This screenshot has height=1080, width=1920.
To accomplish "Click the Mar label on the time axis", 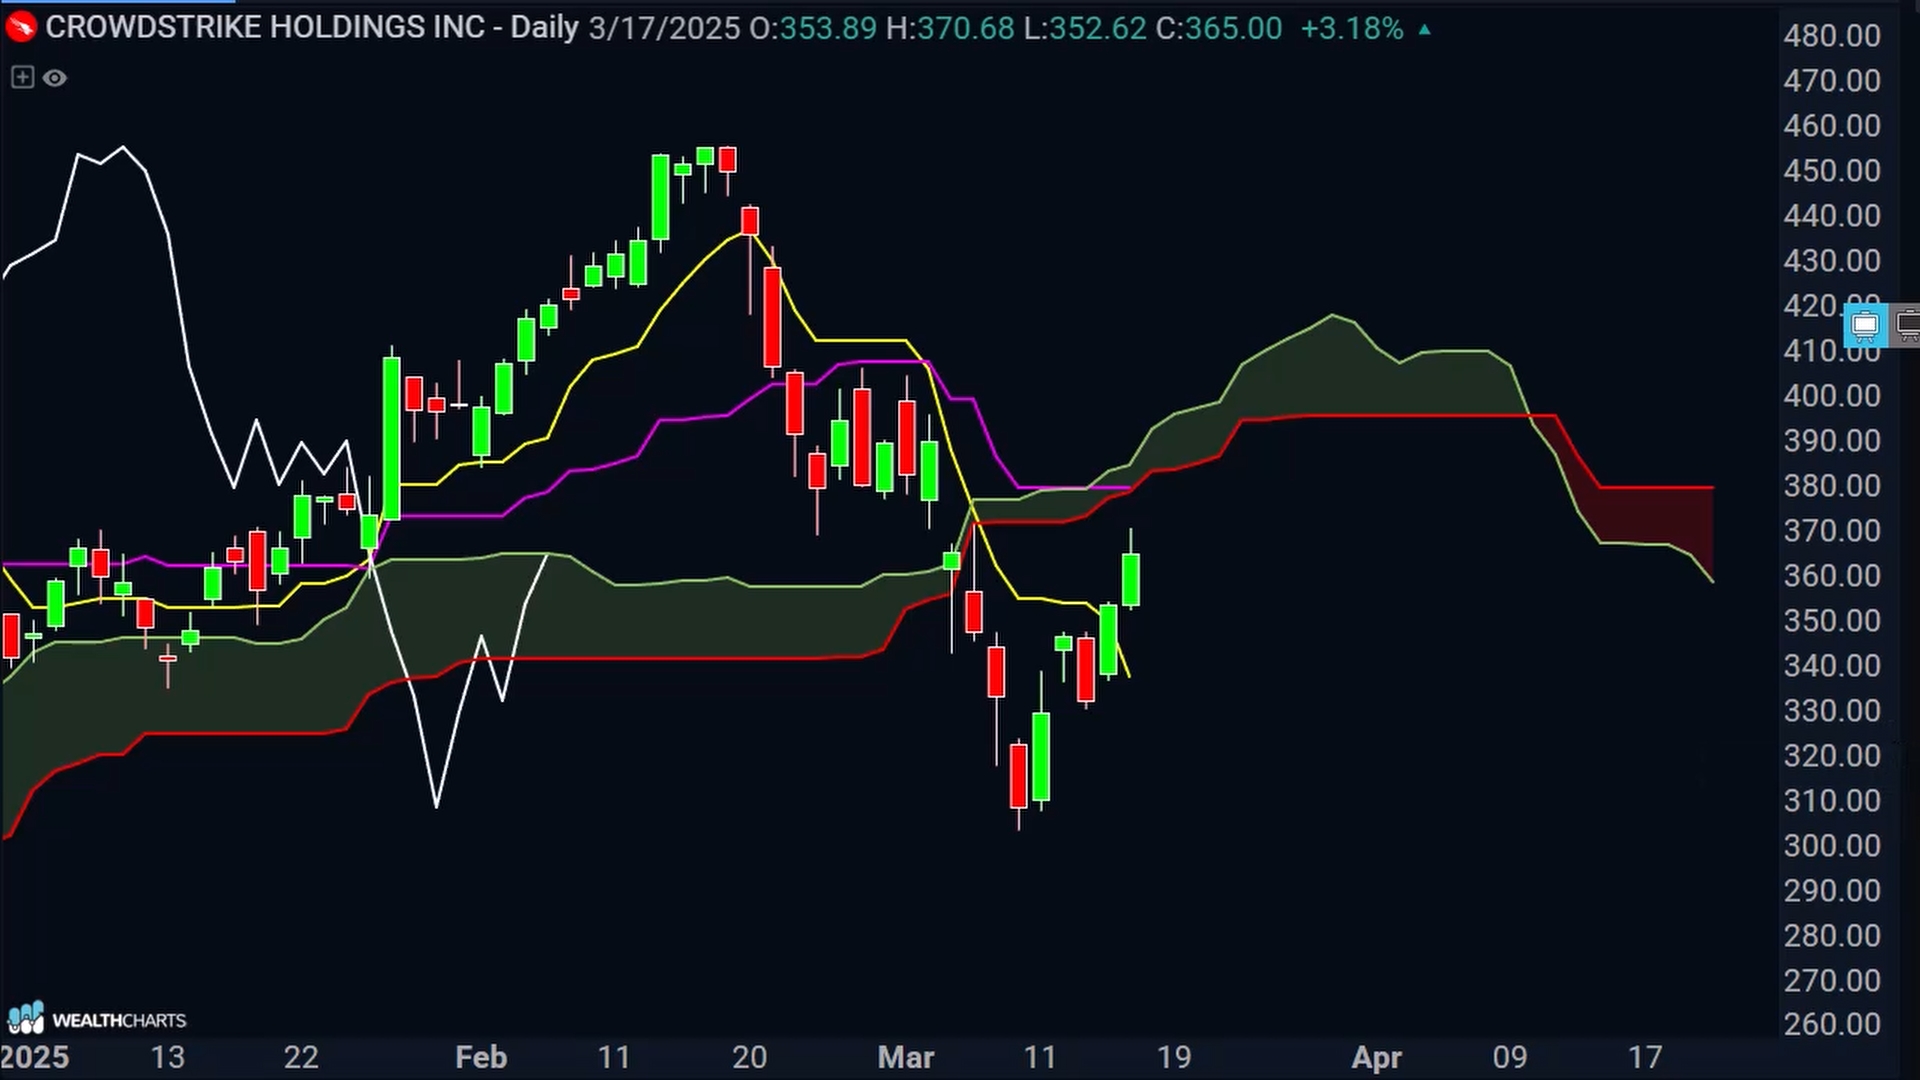I will (906, 1057).
